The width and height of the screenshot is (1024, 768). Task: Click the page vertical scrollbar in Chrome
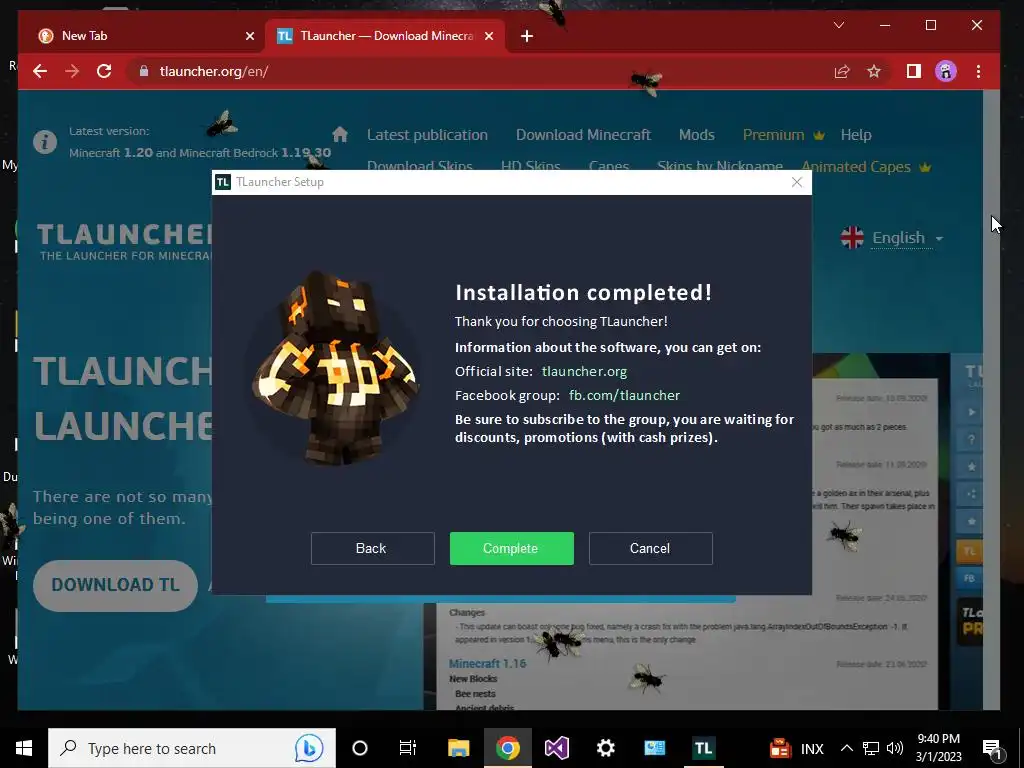[x=991, y=398]
